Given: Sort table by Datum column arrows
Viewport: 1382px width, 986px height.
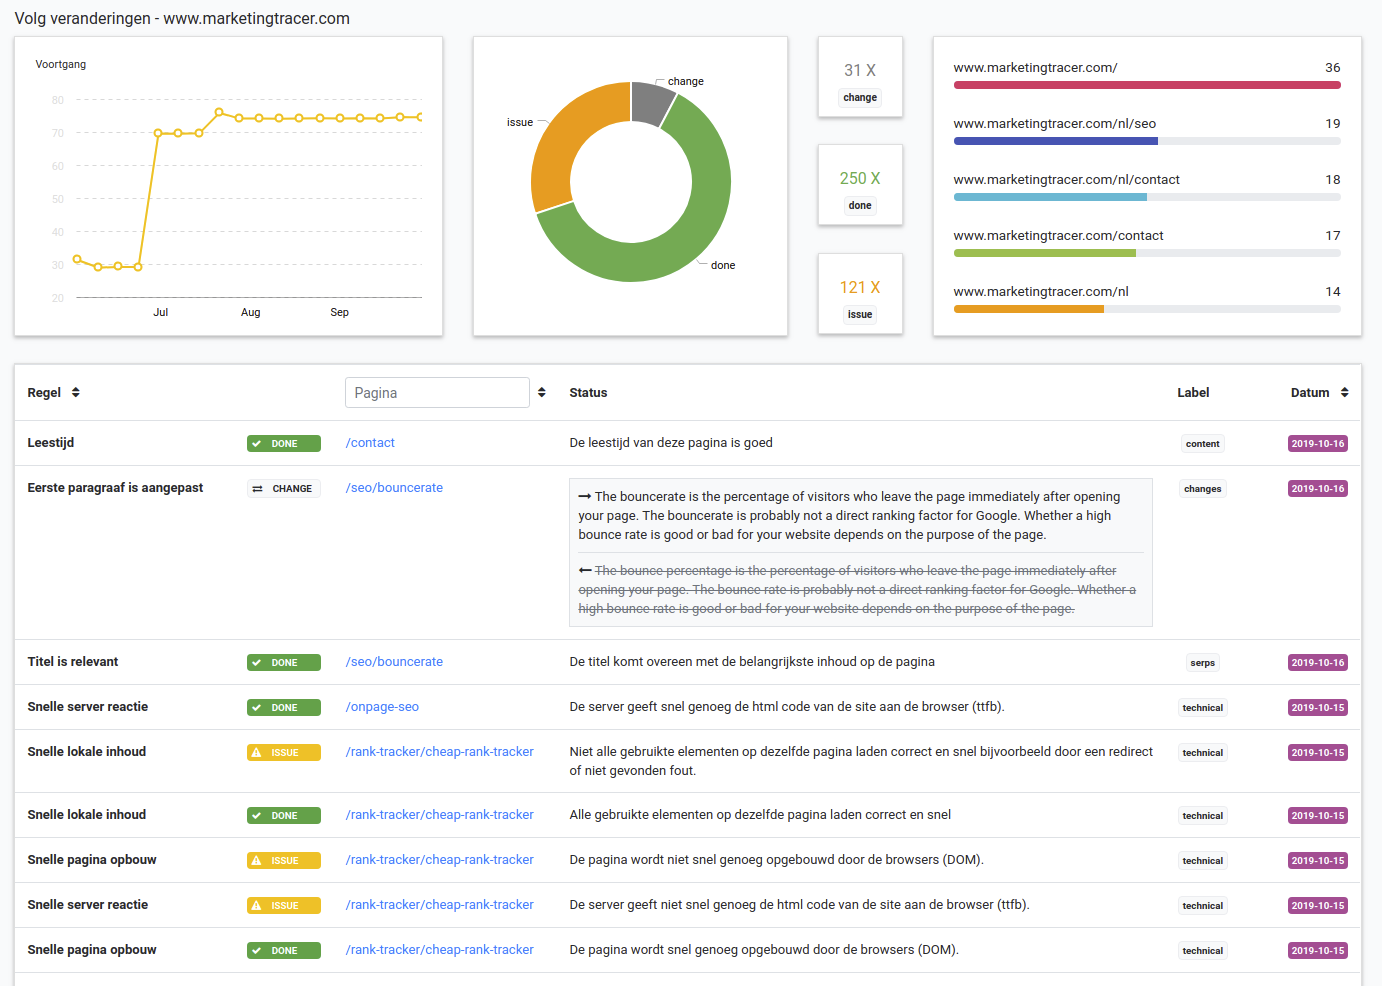Looking at the screenshot, I should [x=1344, y=393].
